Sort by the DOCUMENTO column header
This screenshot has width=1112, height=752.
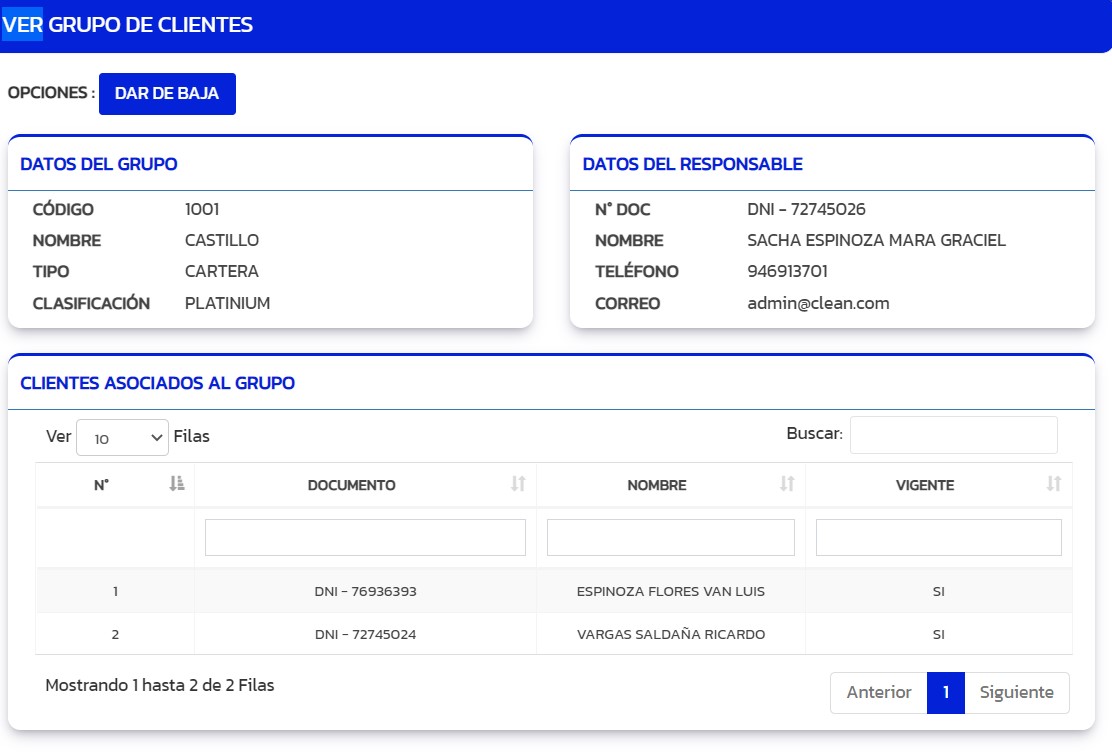point(351,485)
